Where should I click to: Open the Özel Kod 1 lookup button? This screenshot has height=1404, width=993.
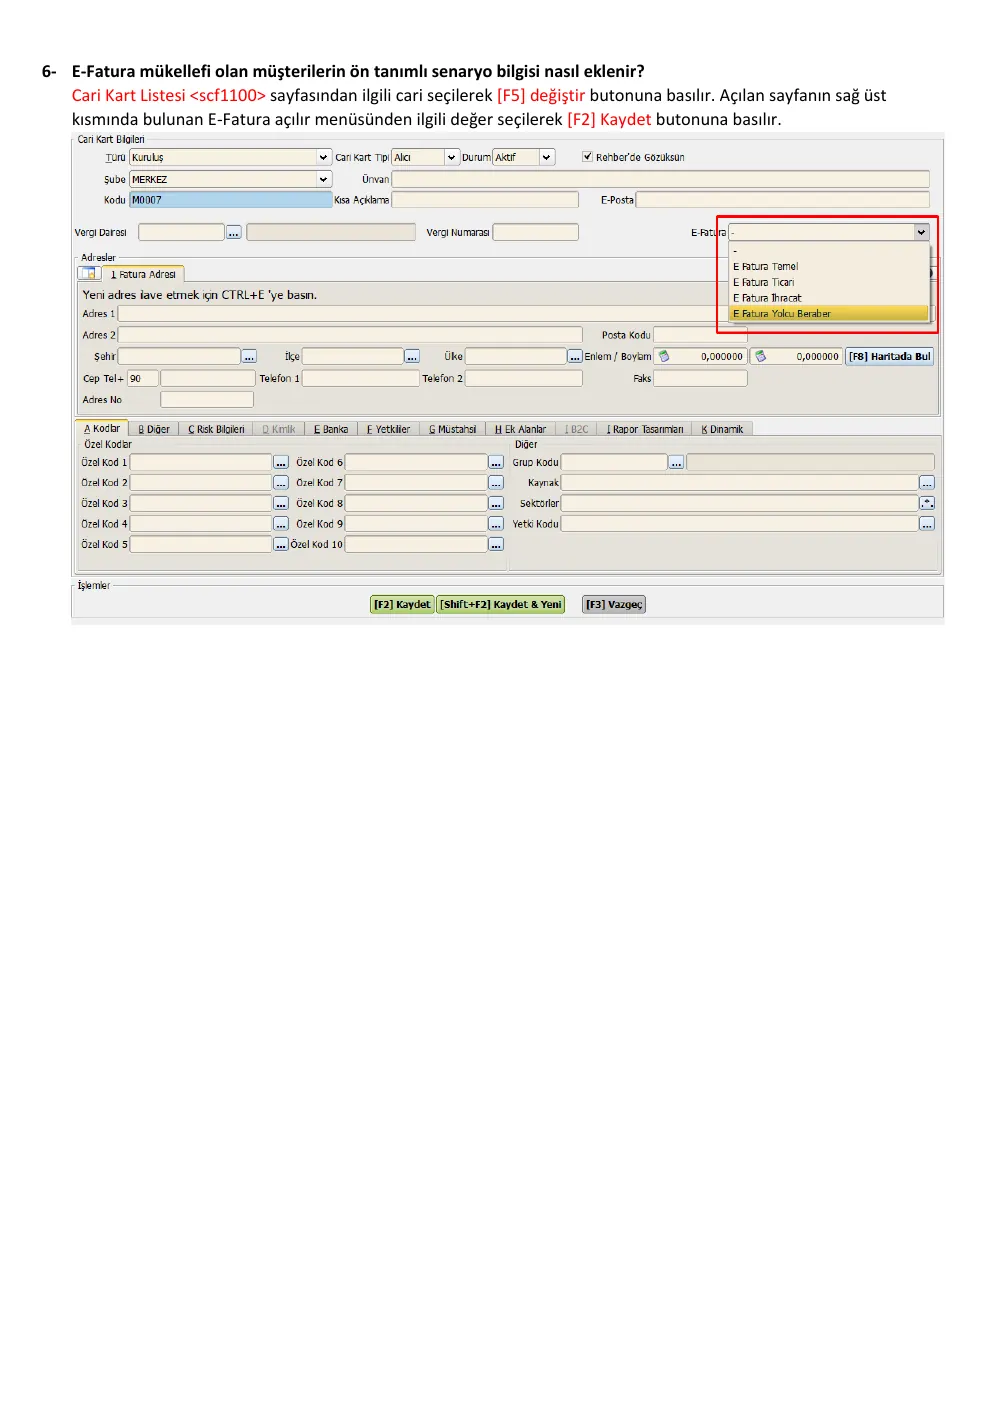point(281,463)
